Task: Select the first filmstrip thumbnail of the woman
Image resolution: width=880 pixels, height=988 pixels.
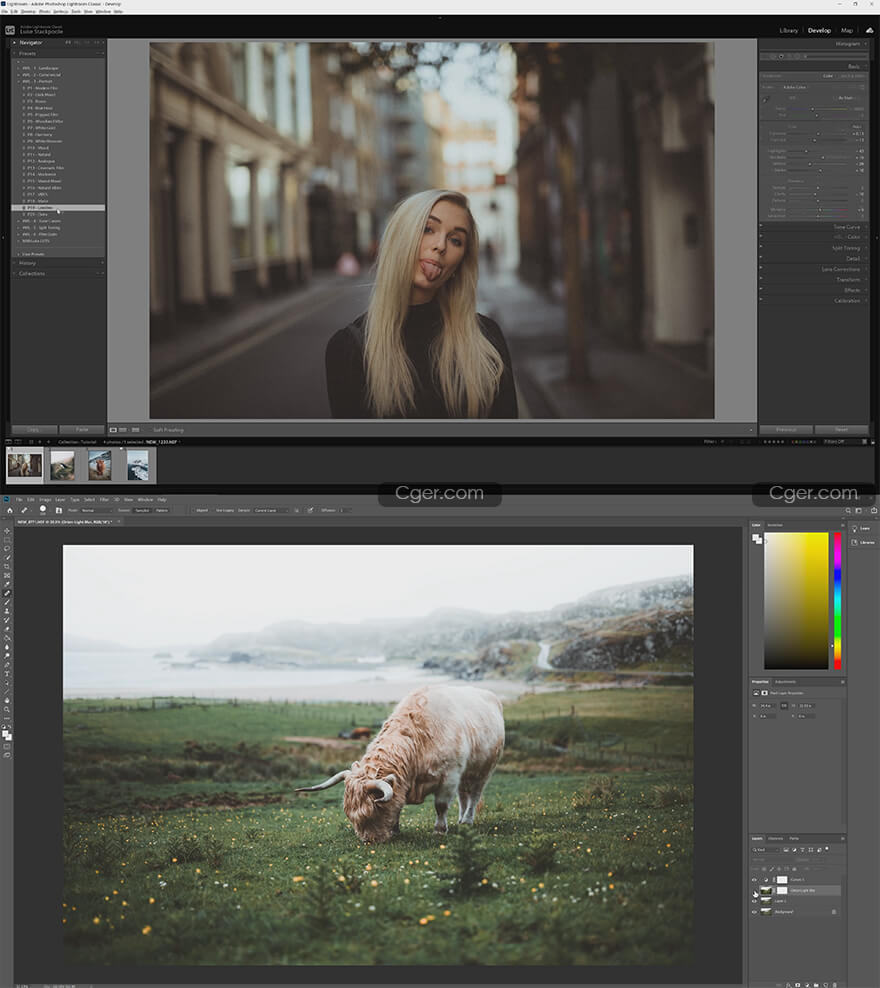Action: (x=25, y=465)
